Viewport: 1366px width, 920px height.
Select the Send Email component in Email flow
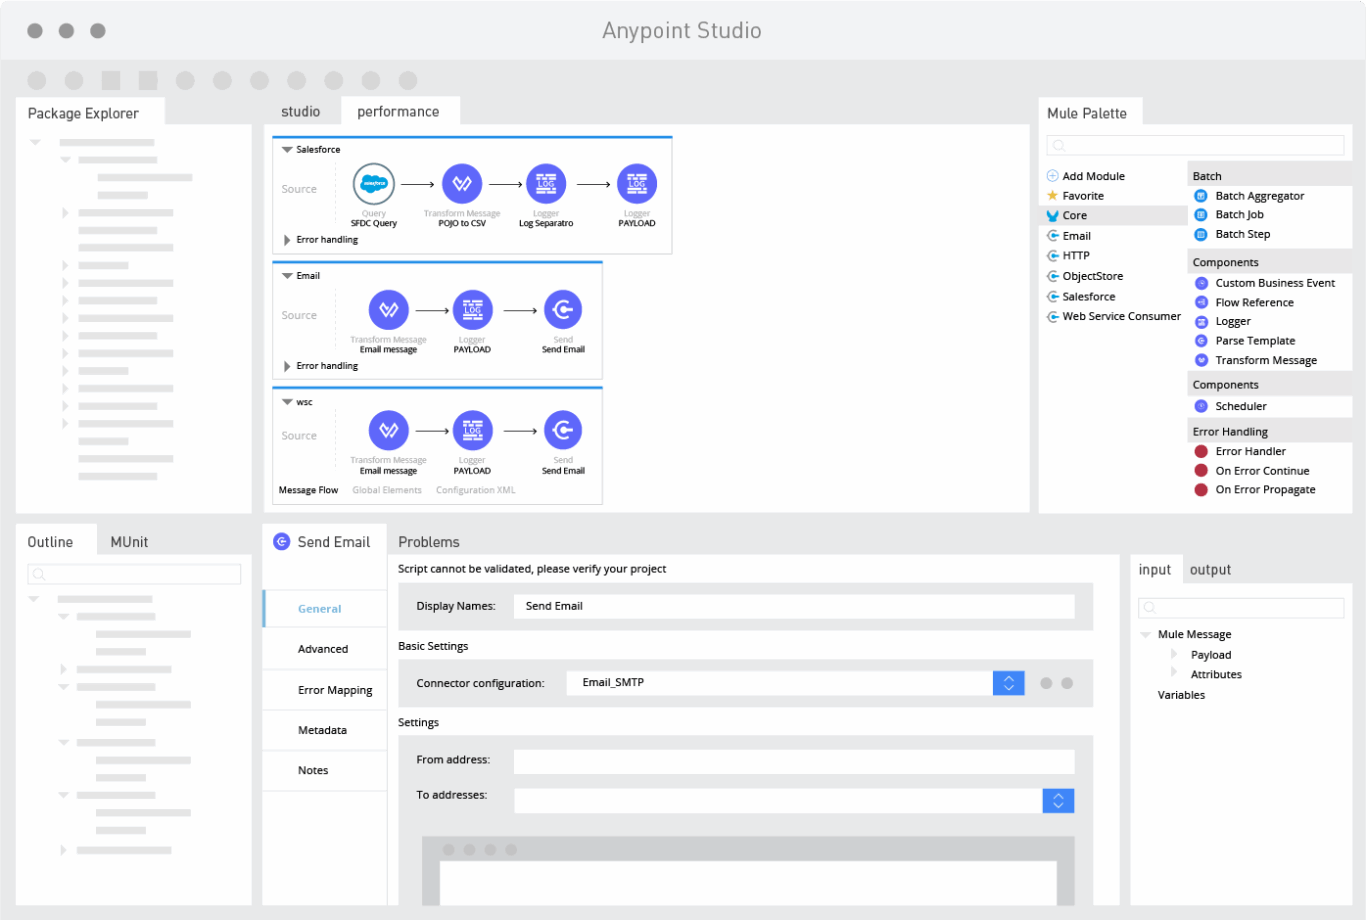pos(563,310)
